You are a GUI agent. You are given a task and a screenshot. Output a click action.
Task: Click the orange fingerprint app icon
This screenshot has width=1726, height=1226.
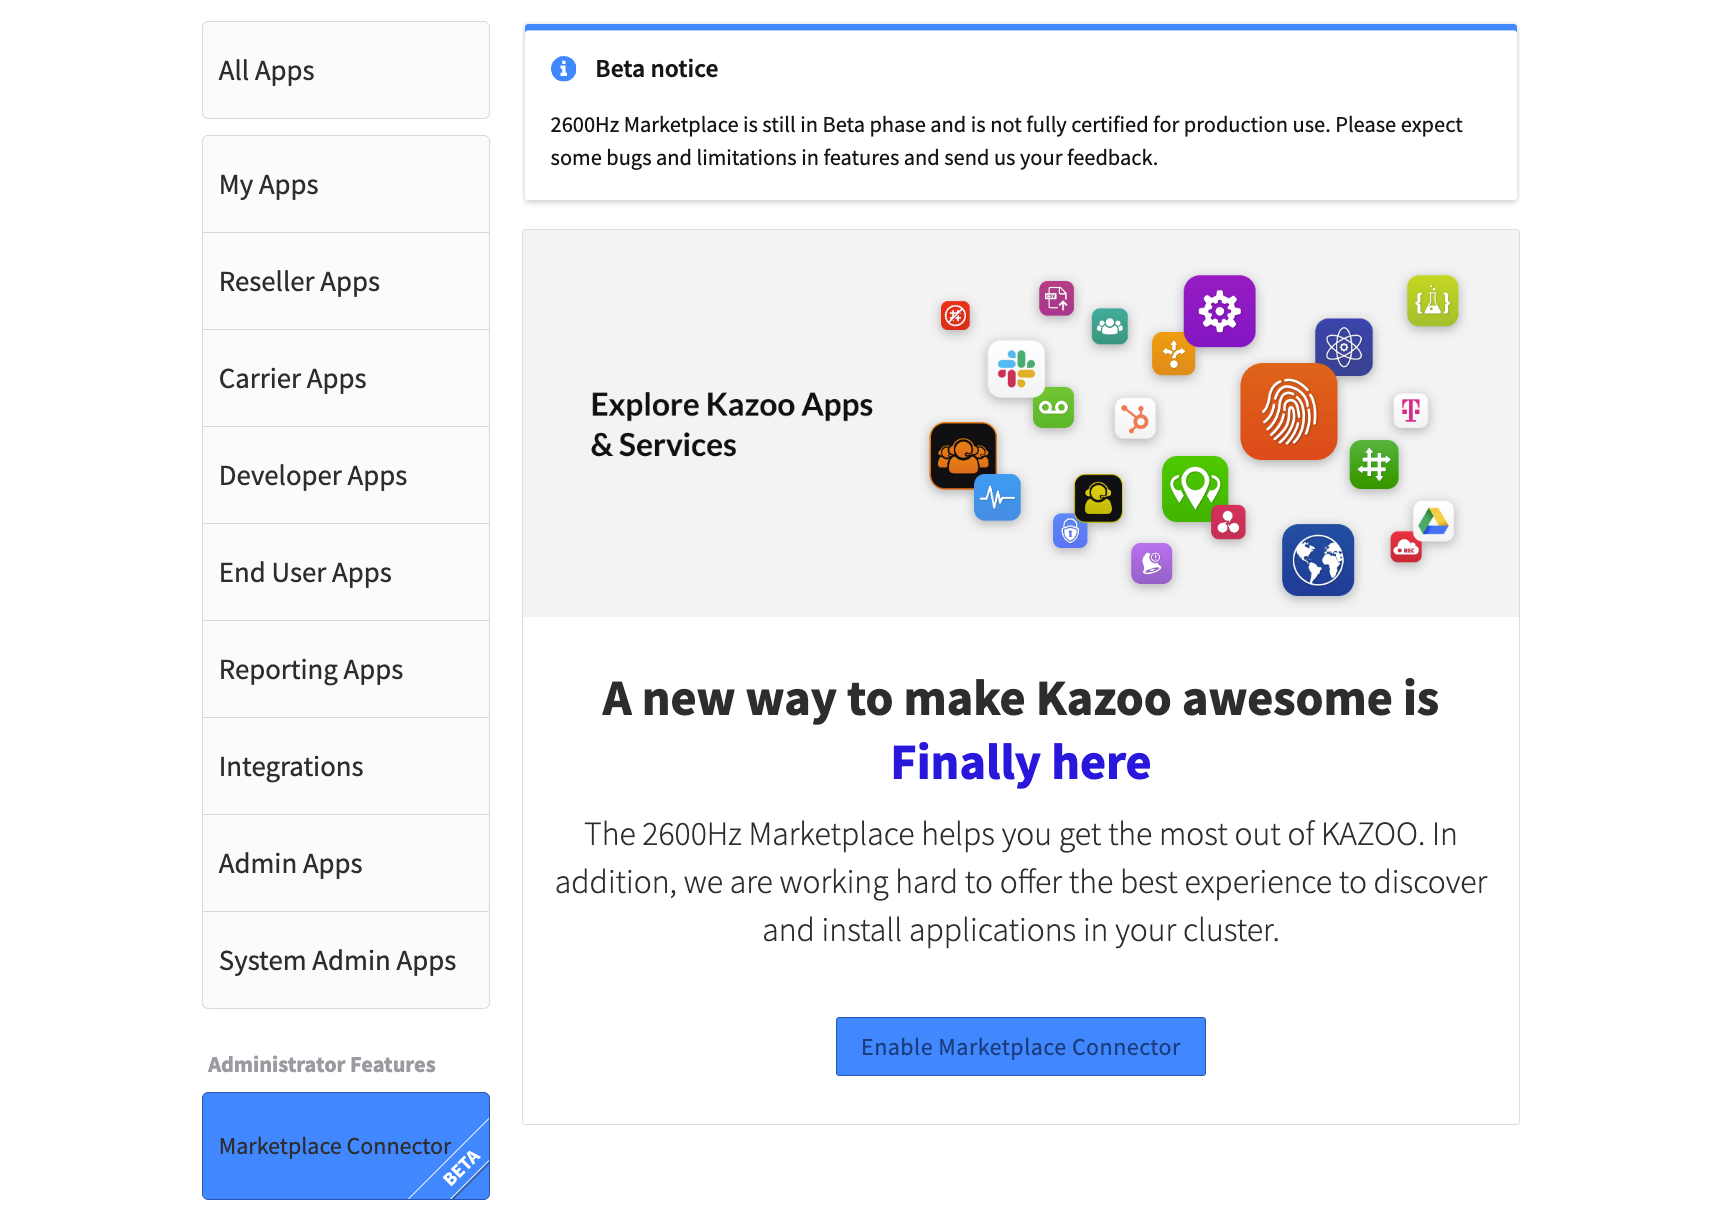(1288, 411)
